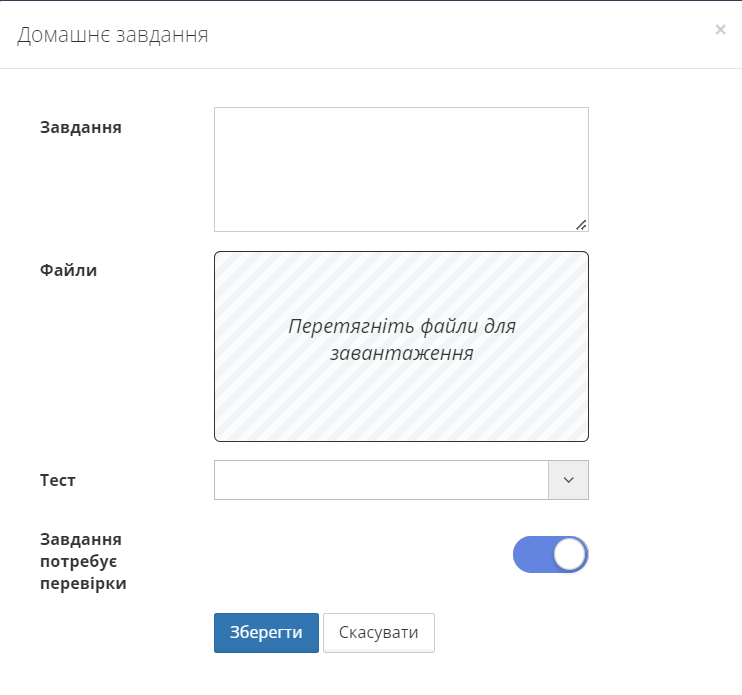
Task: Open the Тест selection field
Action: coord(381,480)
